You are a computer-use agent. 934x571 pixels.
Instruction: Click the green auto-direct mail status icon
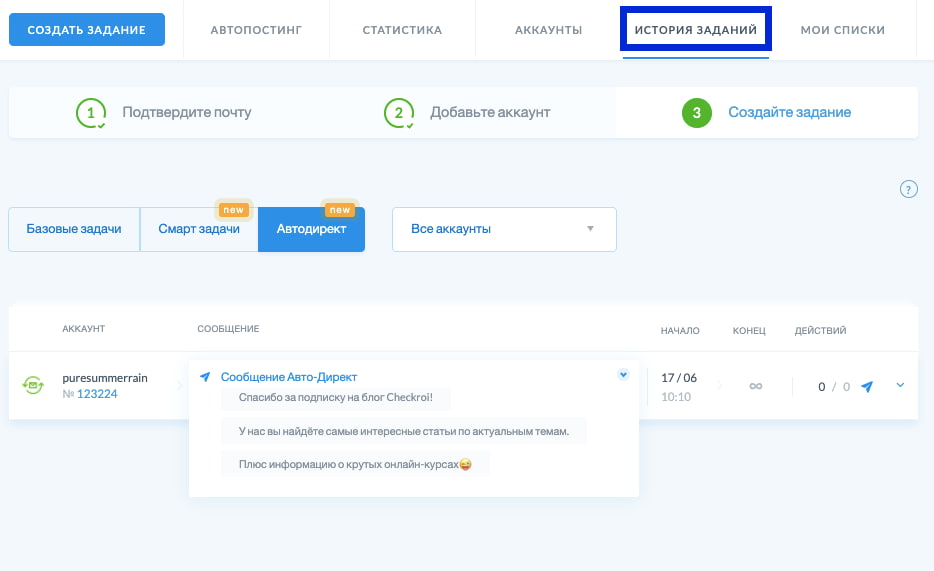[x=33, y=385]
